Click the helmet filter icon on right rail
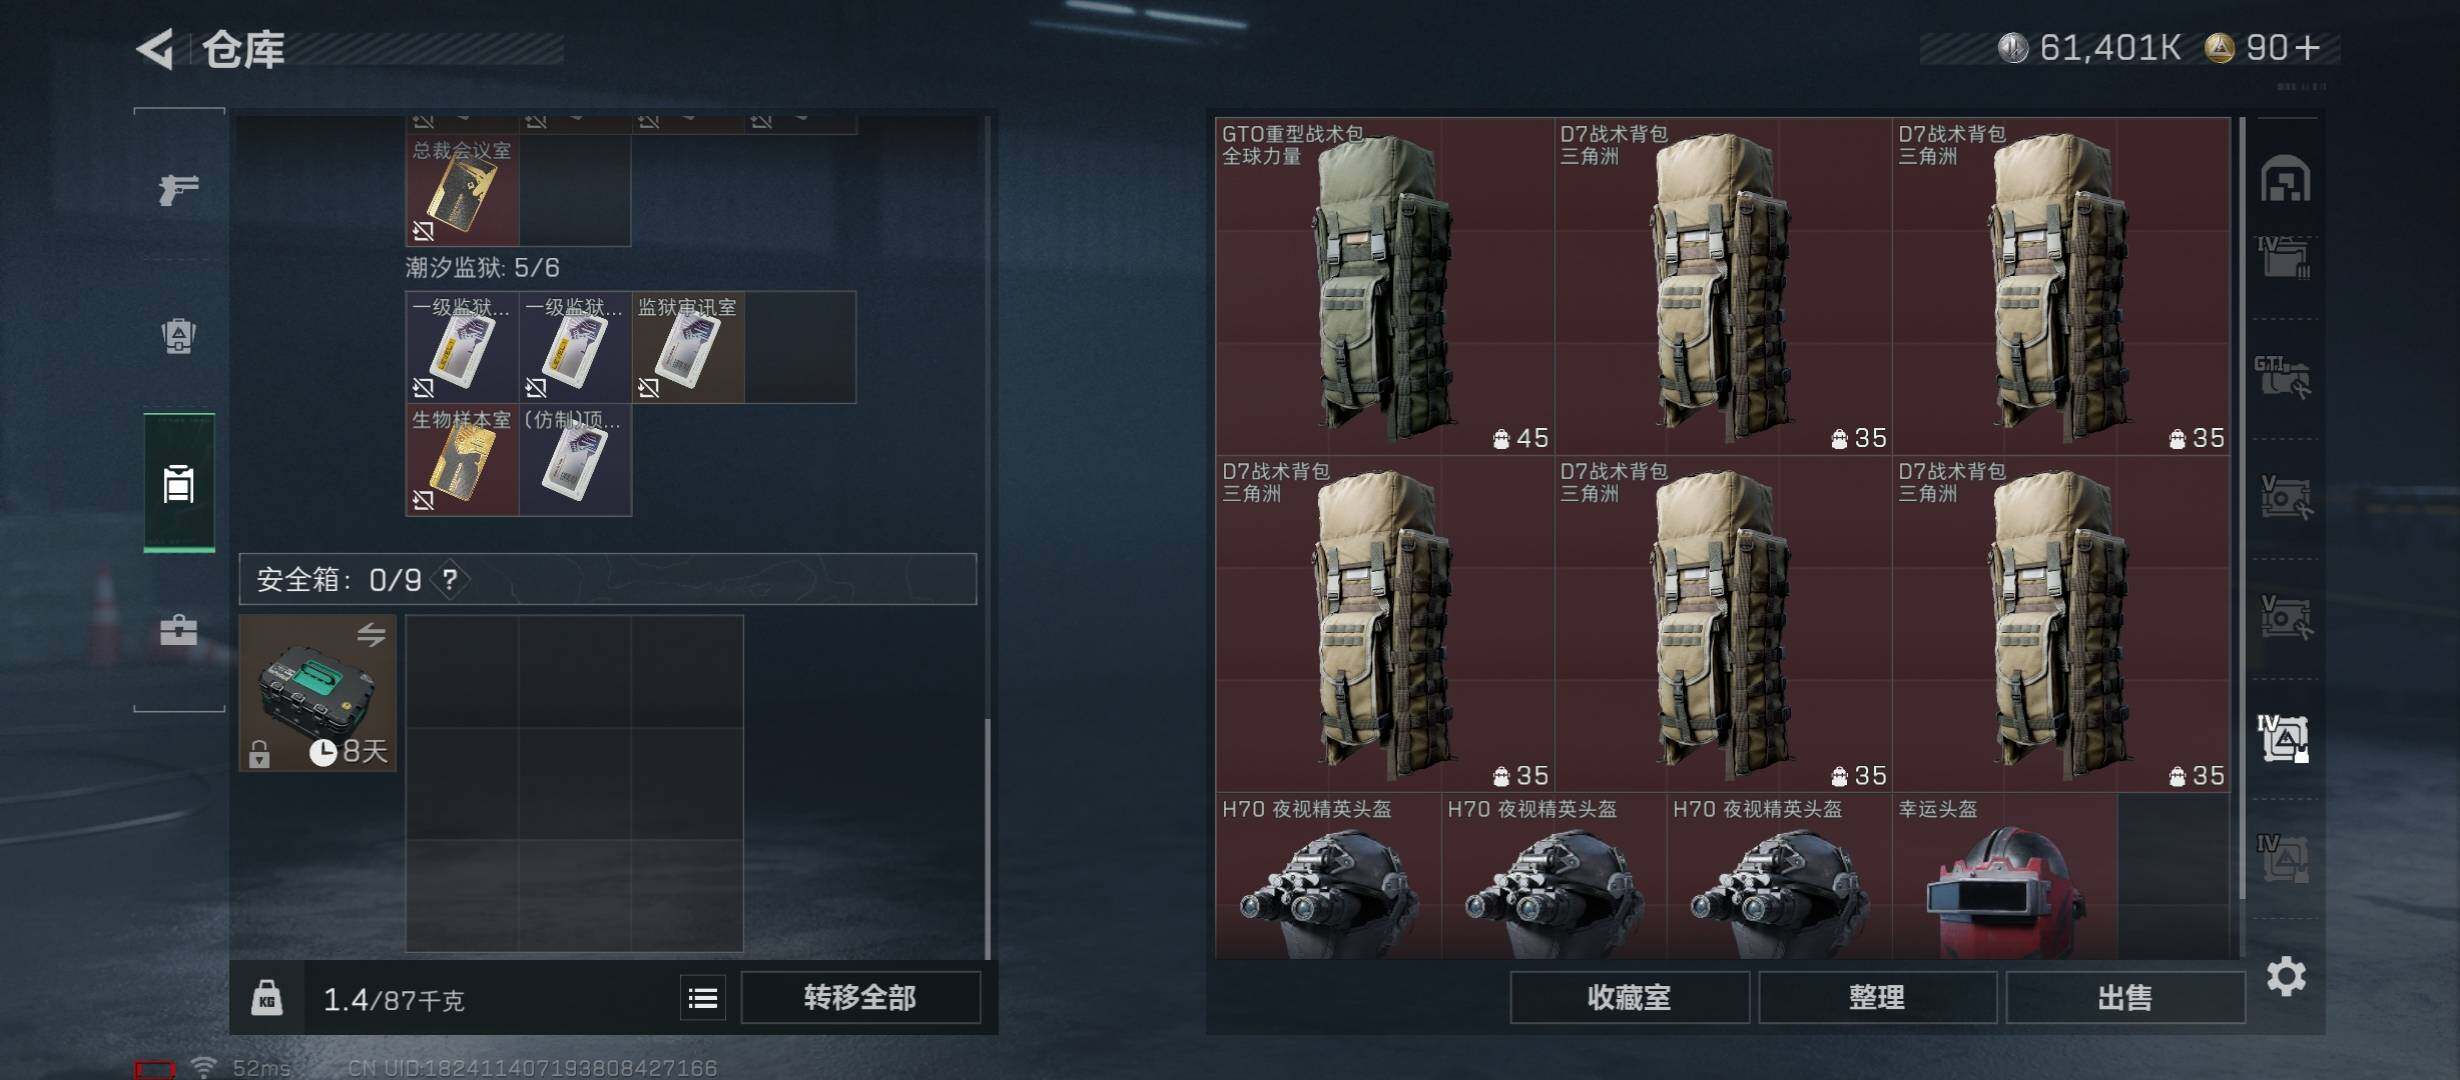This screenshot has width=2460, height=1080. pyautogui.click(x=2285, y=179)
